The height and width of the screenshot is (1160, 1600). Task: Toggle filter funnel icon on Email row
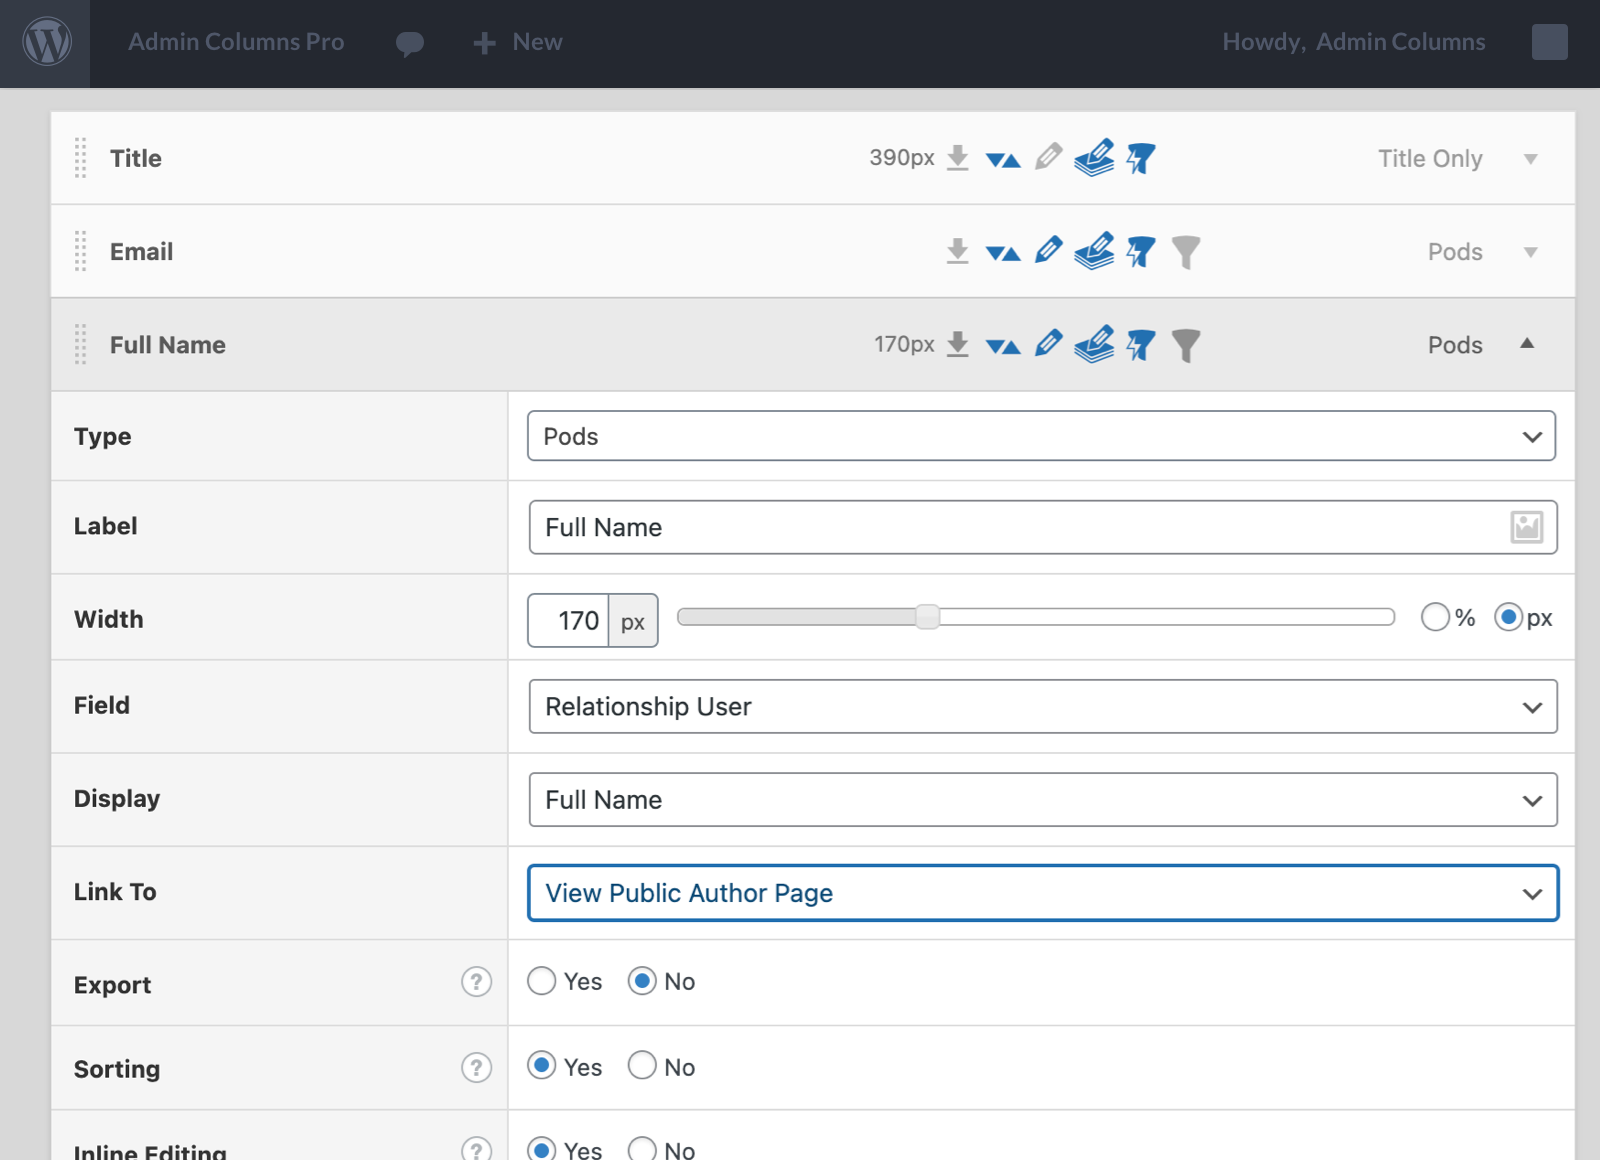click(x=1186, y=252)
